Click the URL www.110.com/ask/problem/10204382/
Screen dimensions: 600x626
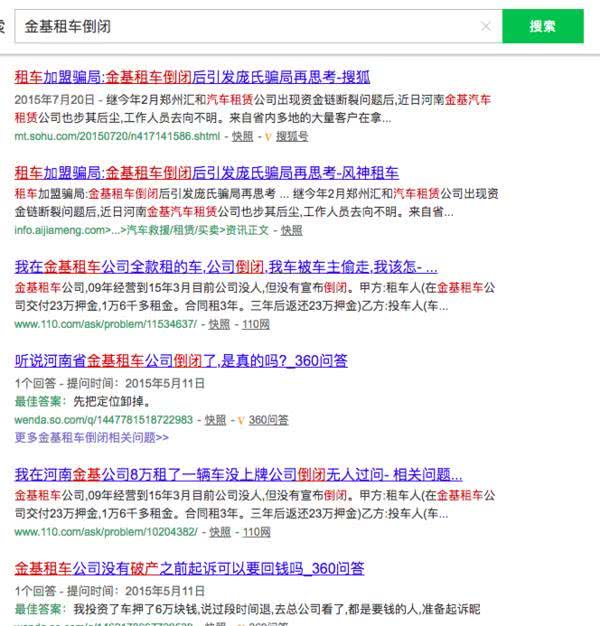click(x=106, y=532)
